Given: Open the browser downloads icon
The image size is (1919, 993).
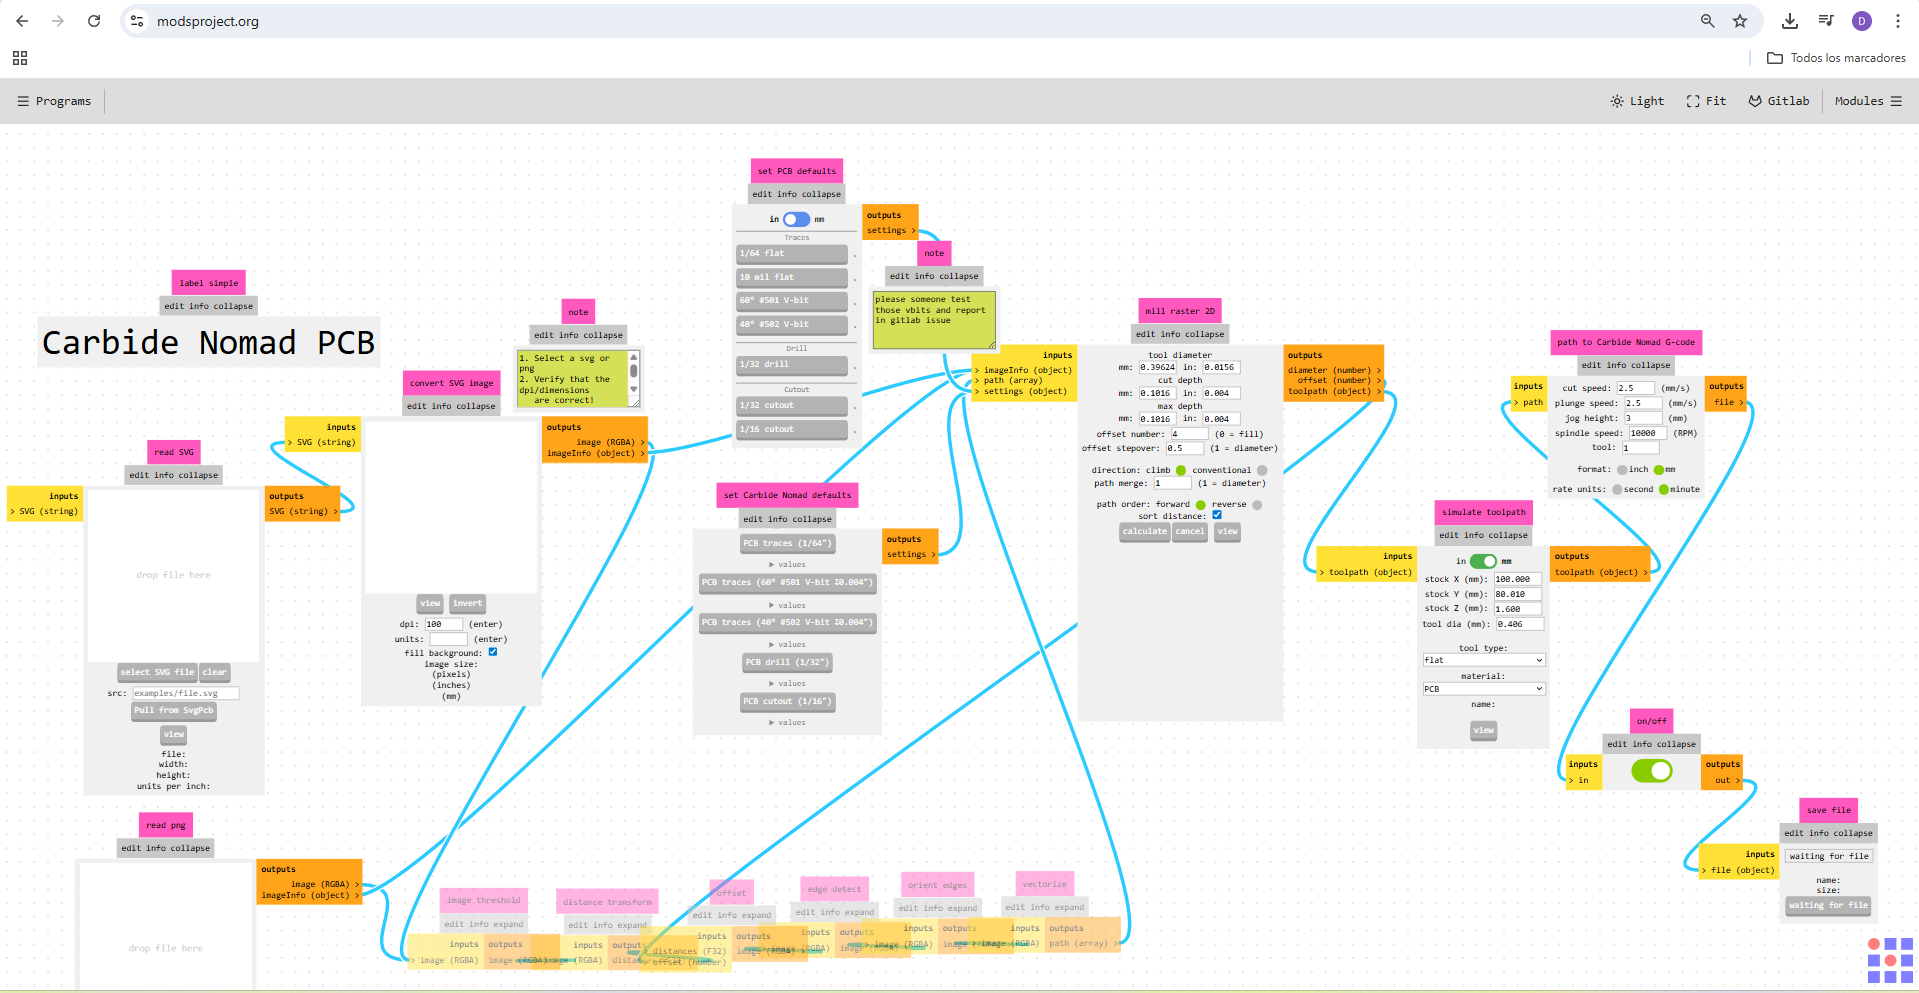Looking at the screenshot, I should (1790, 21).
